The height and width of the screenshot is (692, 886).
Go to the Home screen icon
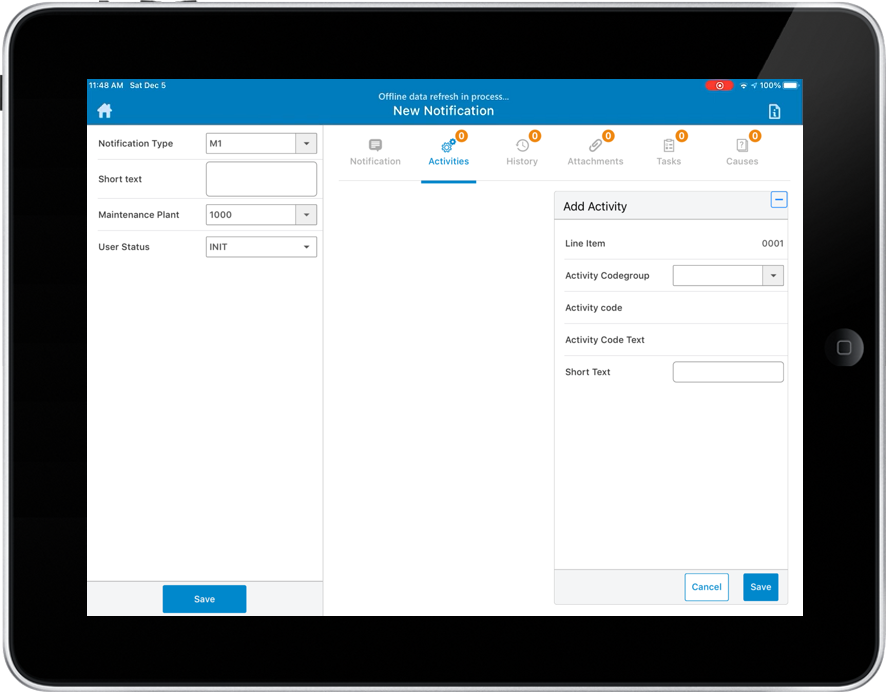(104, 111)
